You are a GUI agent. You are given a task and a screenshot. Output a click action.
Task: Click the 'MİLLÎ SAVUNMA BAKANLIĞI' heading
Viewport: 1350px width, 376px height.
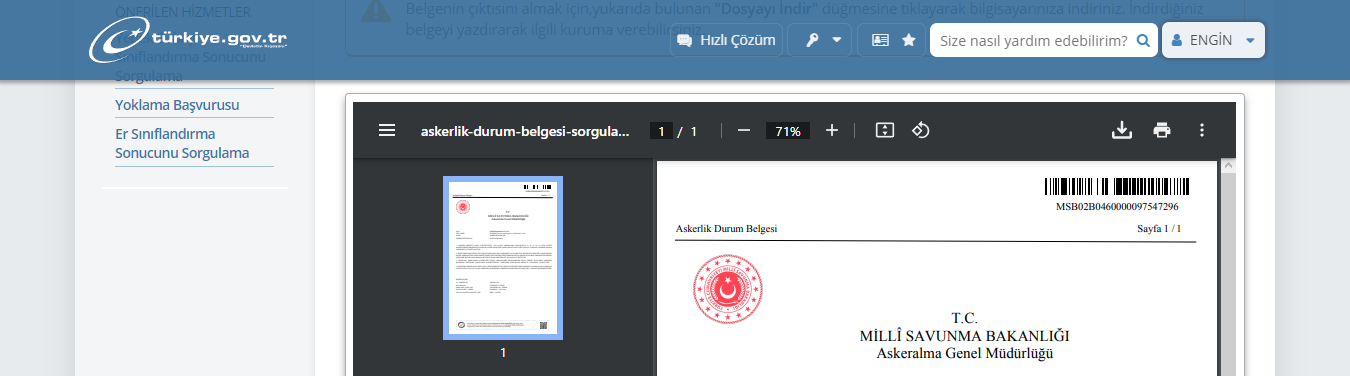click(964, 336)
